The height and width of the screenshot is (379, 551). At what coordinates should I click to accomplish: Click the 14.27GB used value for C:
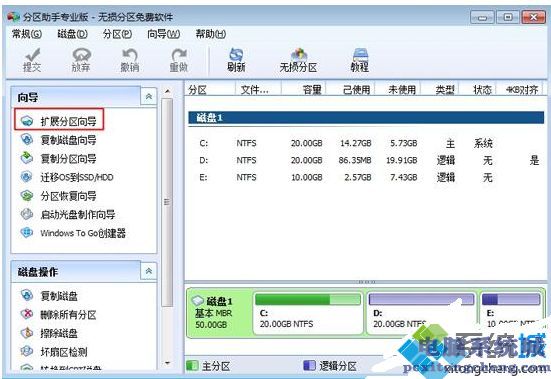[x=356, y=143]
